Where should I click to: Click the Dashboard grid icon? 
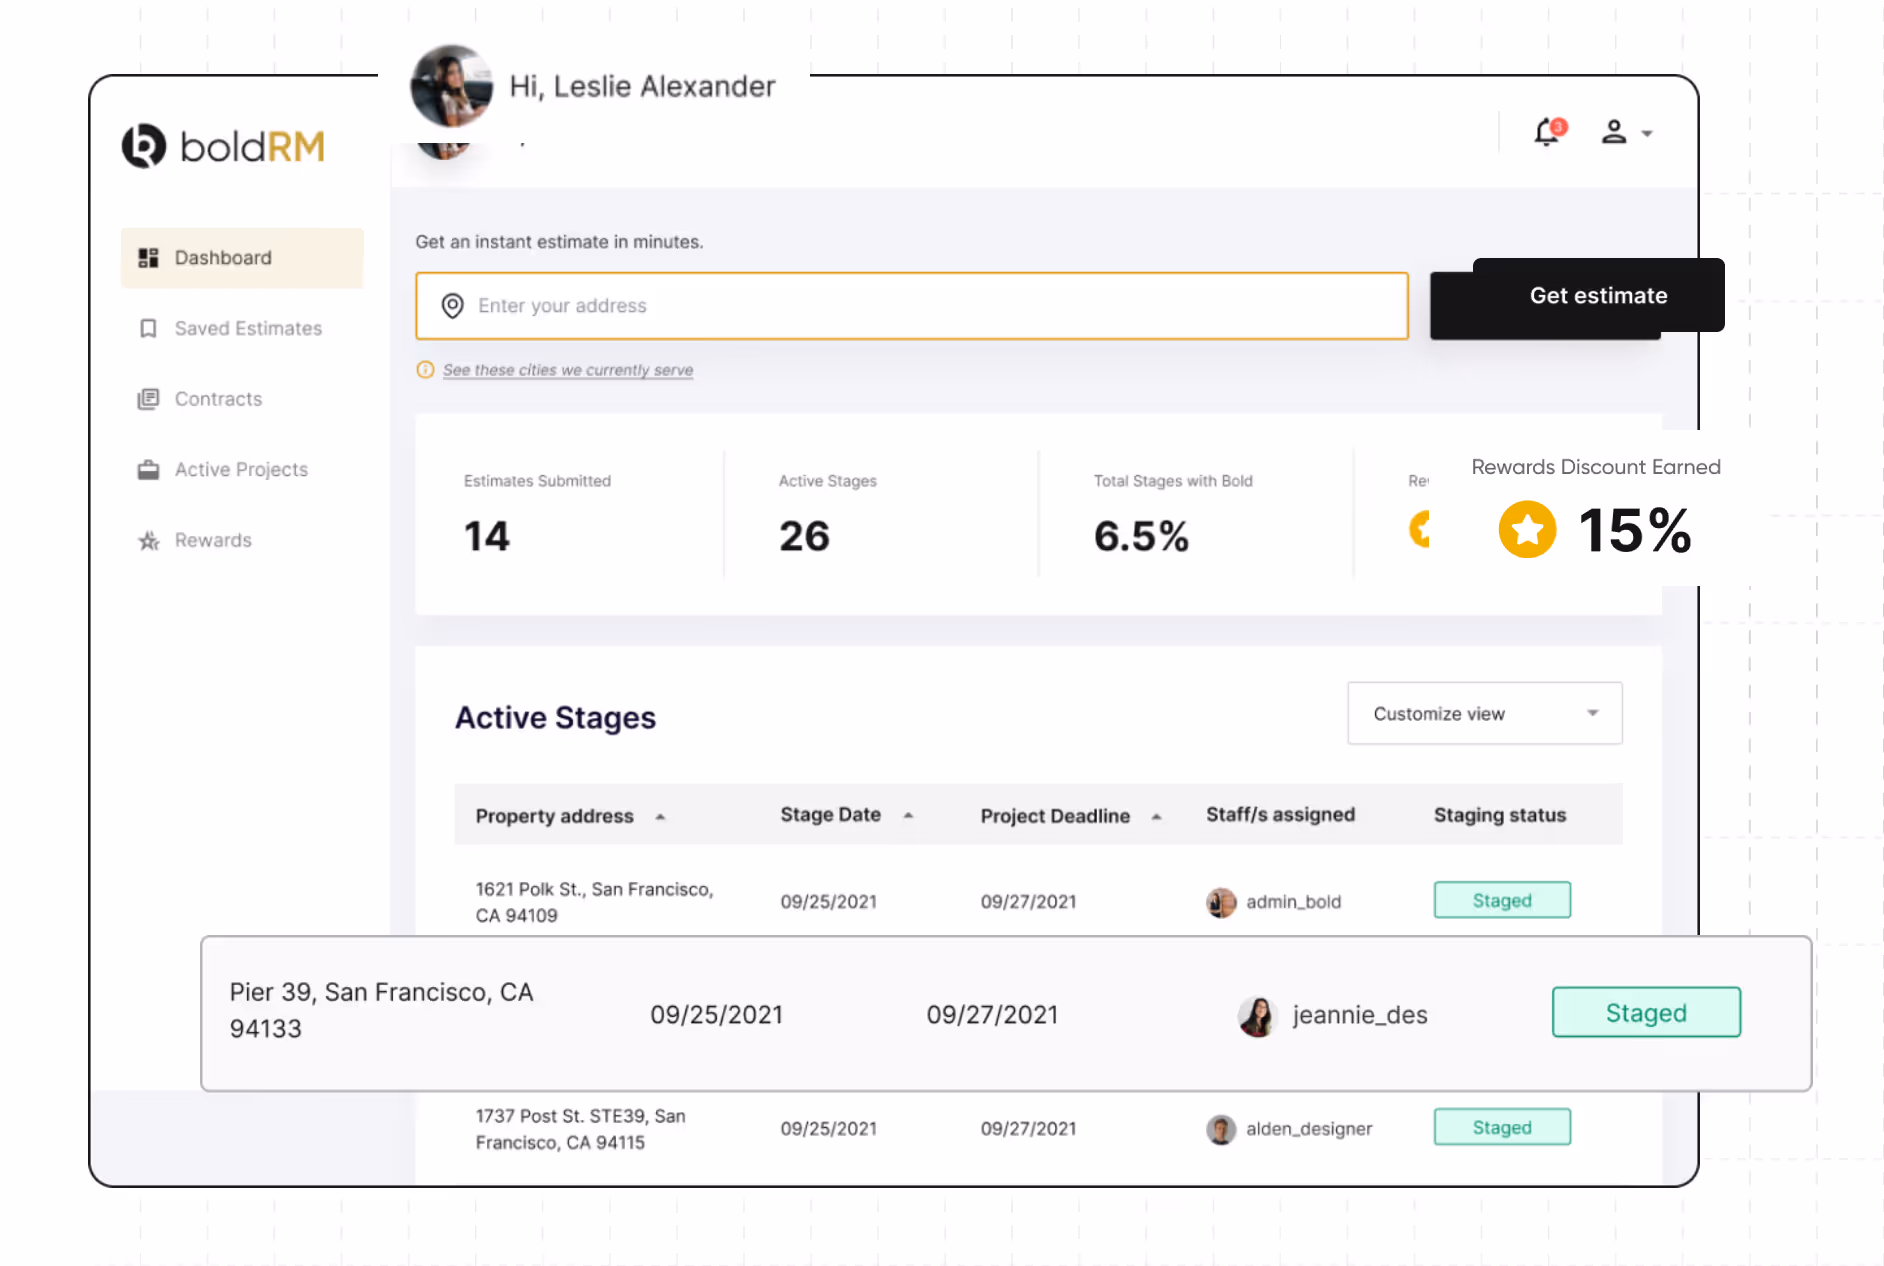[x=148, y=258]
